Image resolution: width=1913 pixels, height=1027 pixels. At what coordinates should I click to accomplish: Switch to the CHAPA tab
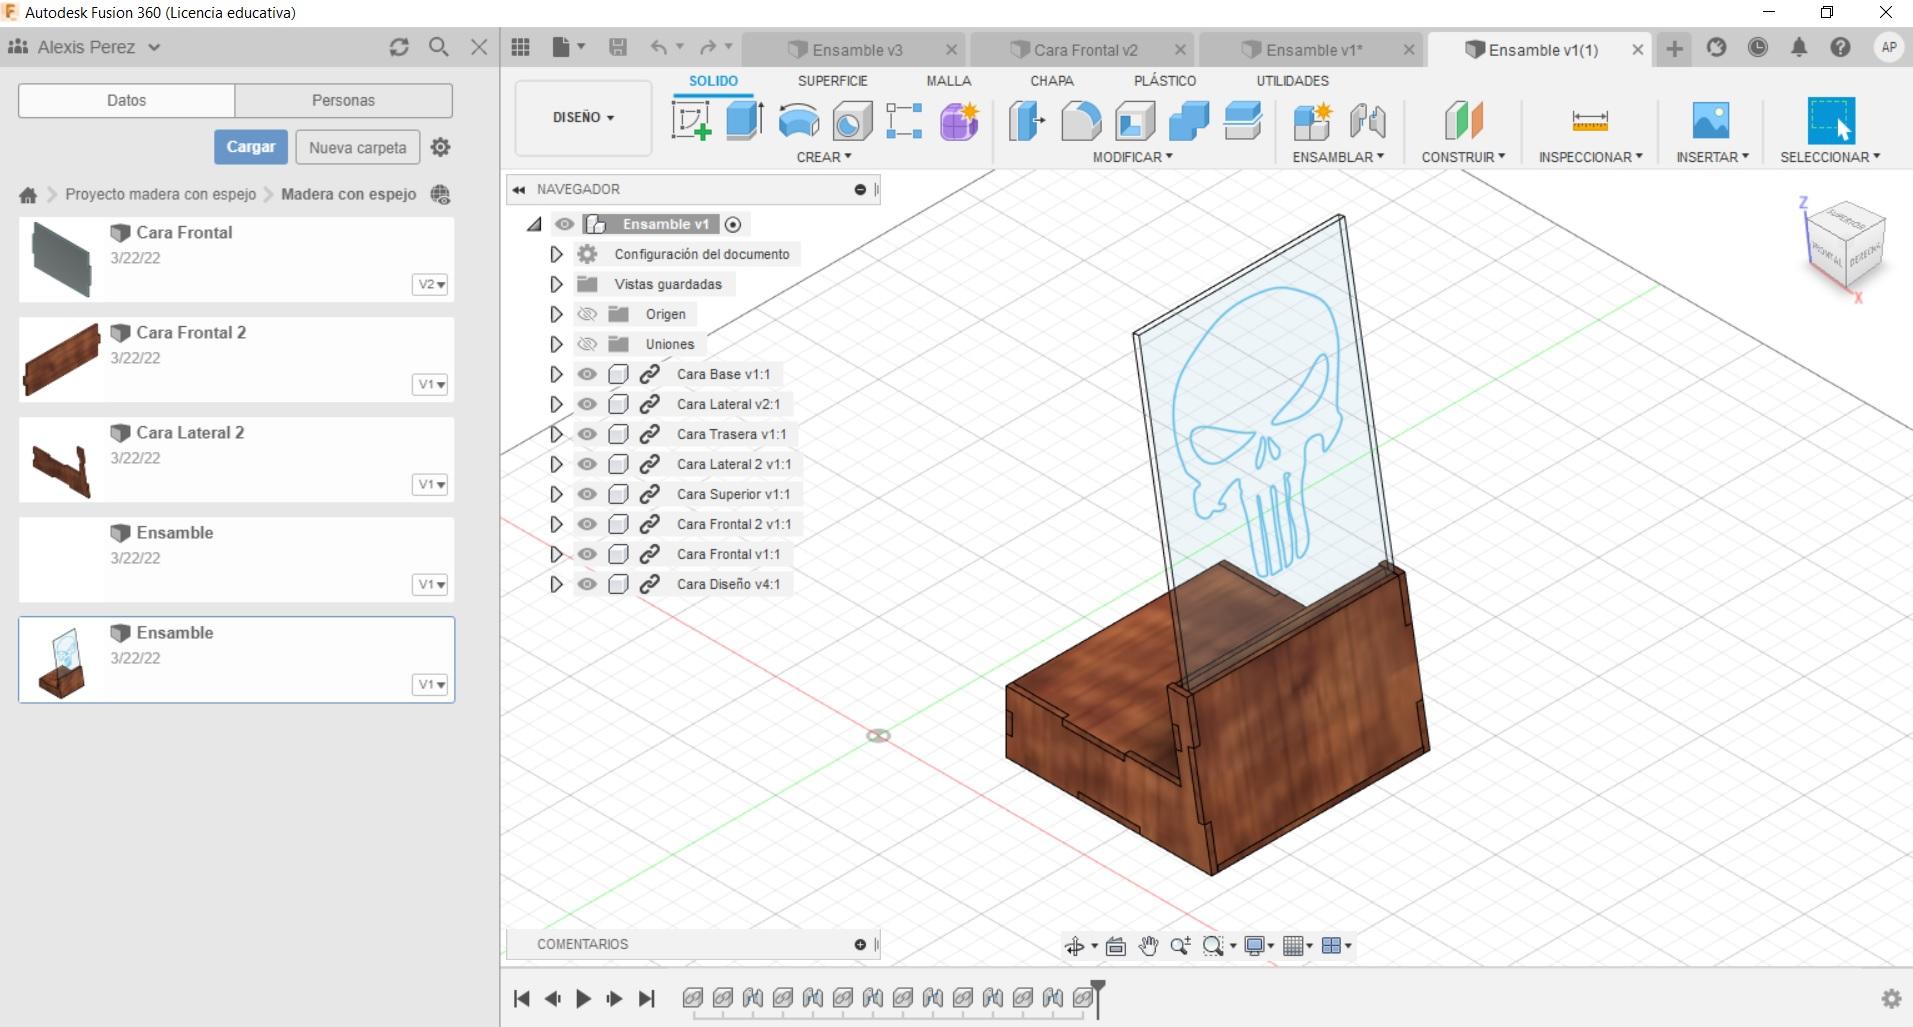pyautogui.click(x=1052, y=81)
